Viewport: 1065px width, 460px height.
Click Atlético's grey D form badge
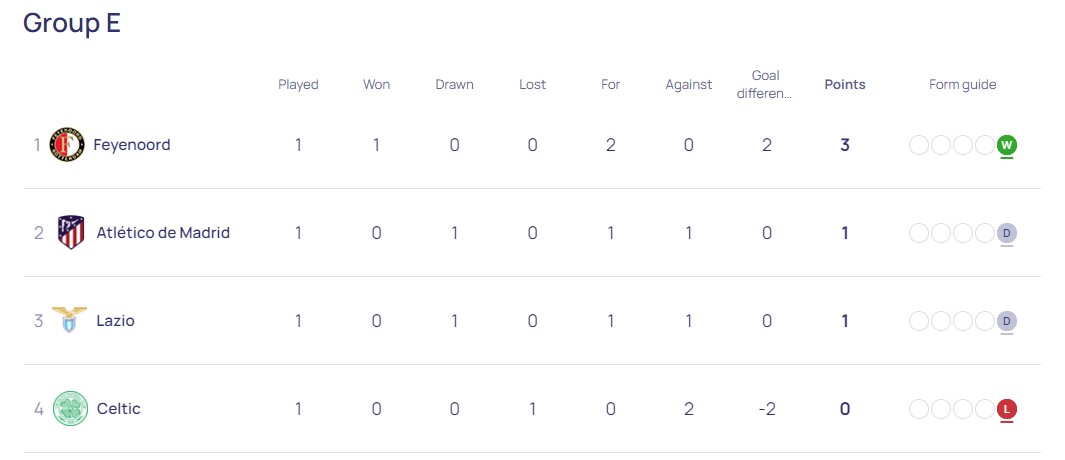click(1007, 233)
